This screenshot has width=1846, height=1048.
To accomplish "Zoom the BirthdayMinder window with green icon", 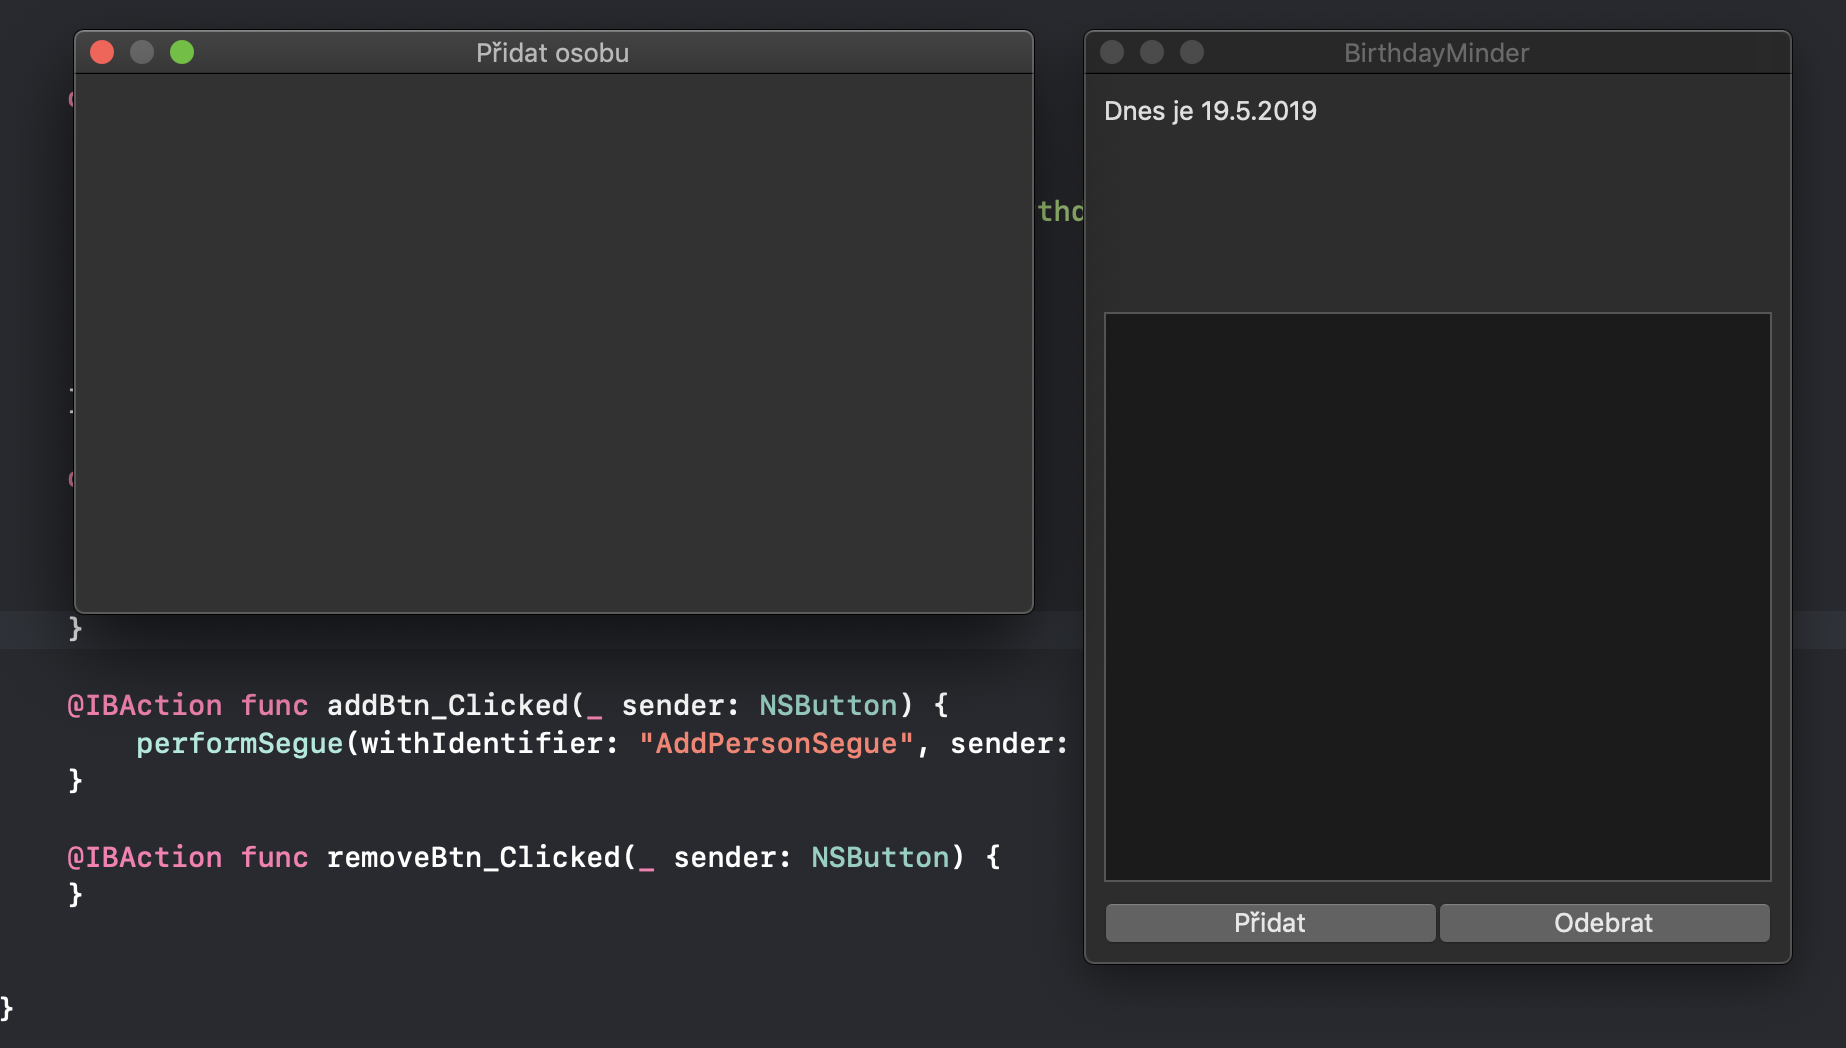I will 1191,52.
